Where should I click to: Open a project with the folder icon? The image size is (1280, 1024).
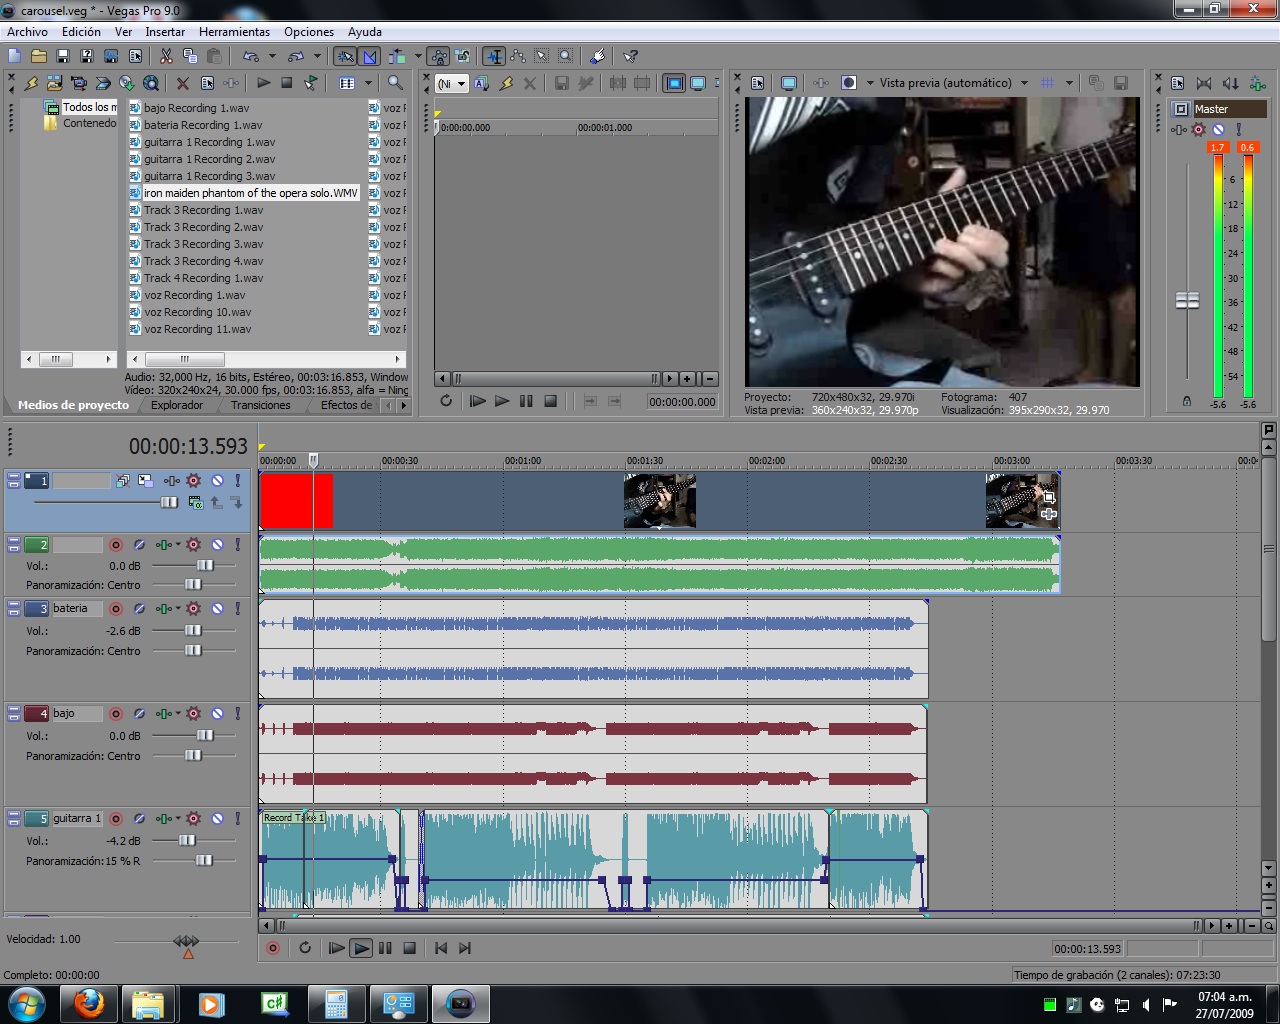click(x=38, y=56)
